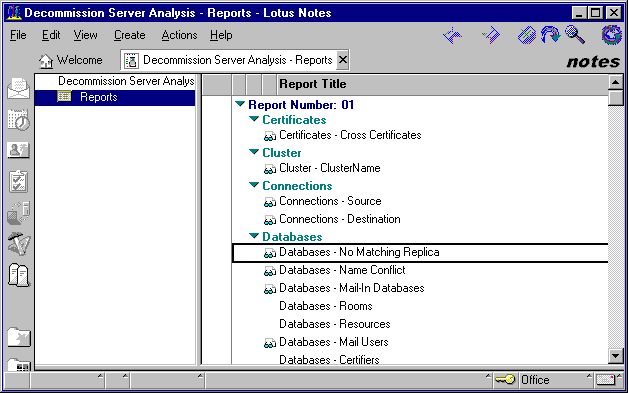Open the Edit menu
628x393 pixels.
pos(51,35)
